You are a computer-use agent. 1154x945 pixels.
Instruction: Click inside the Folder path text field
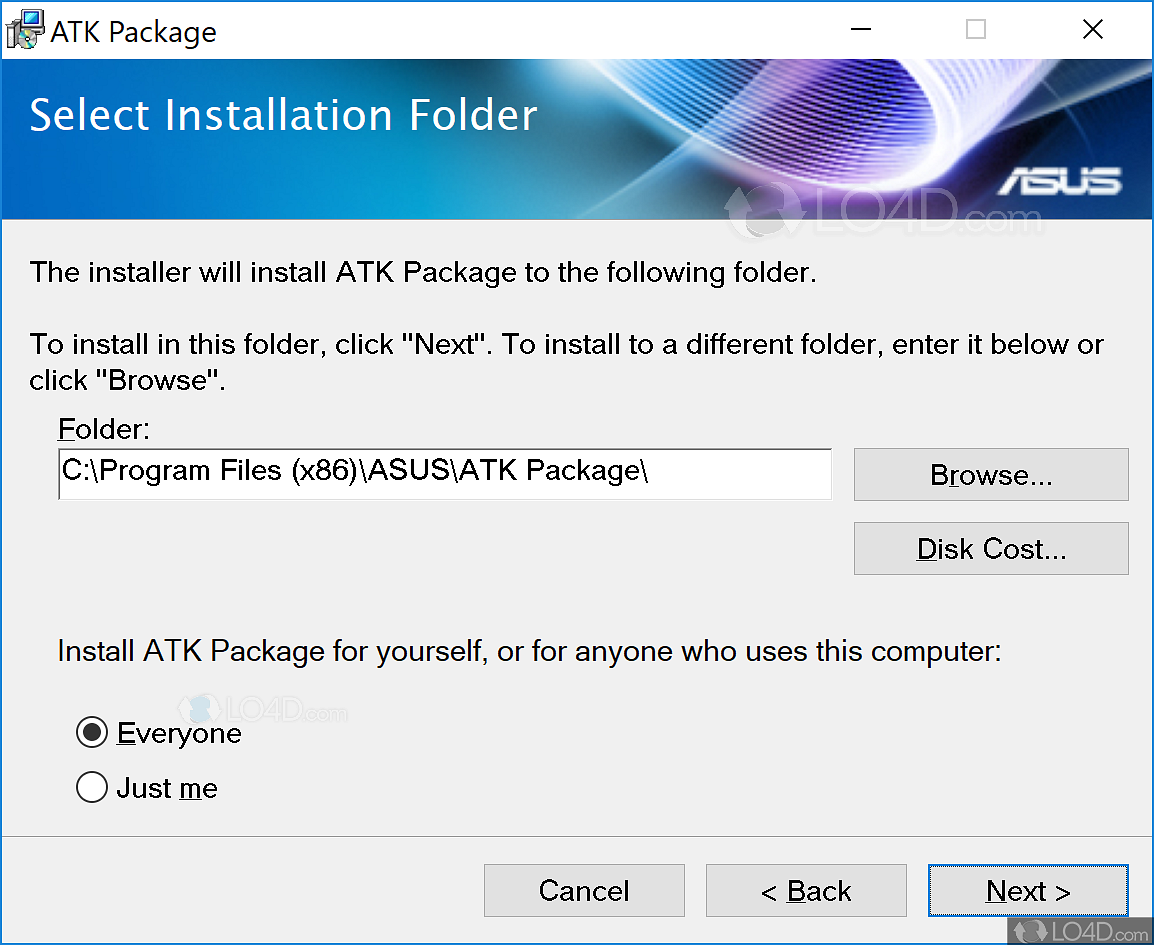click(x=445, y=473)
